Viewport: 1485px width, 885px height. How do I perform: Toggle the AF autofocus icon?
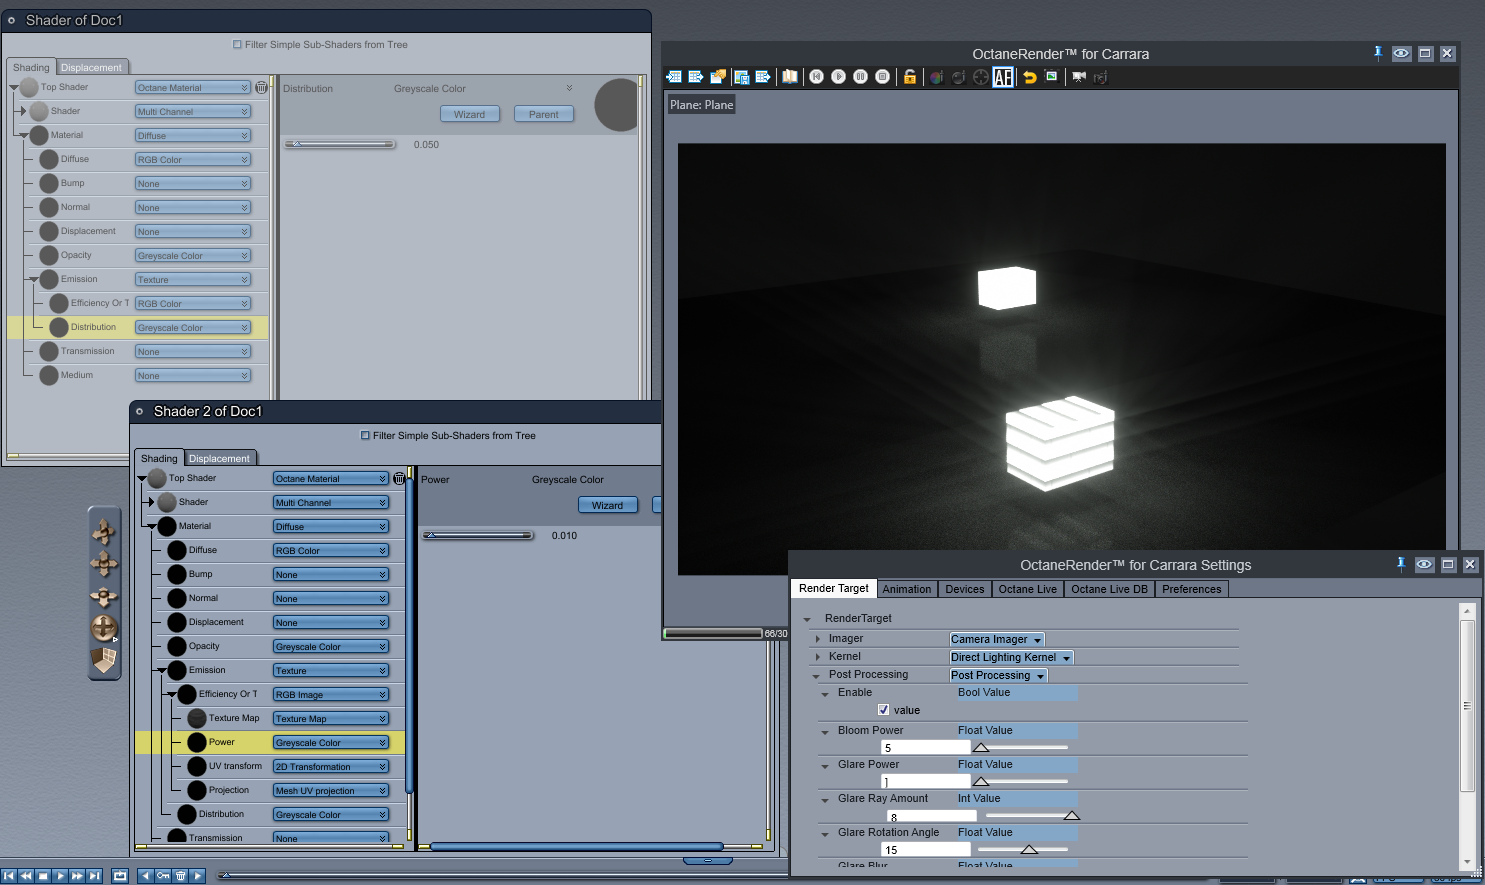[x=1003, y=77]
